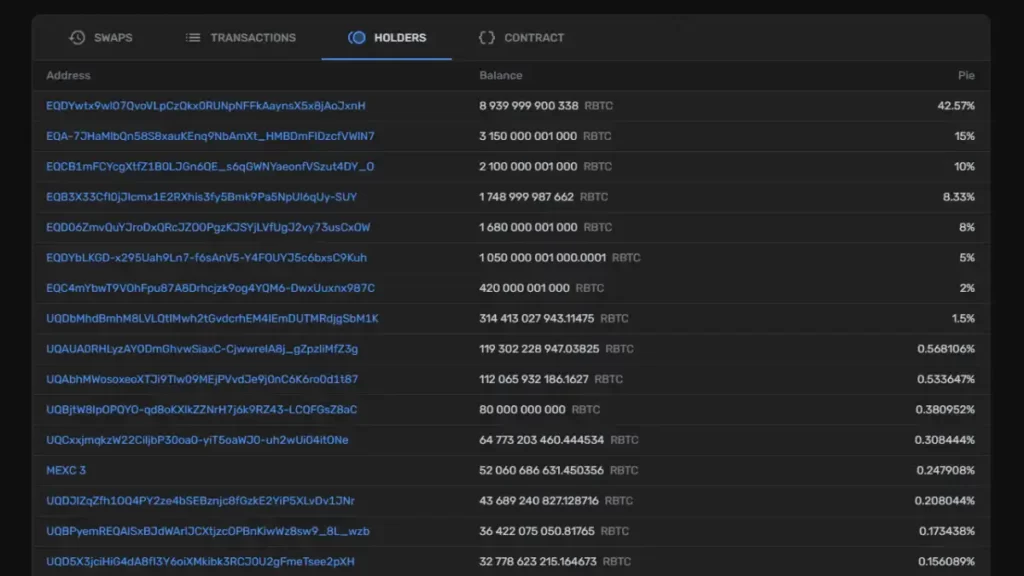Open holder address starting EQB3X33Cfl0j
Screen dimensions: 1024x576
(x=201, y=197)
